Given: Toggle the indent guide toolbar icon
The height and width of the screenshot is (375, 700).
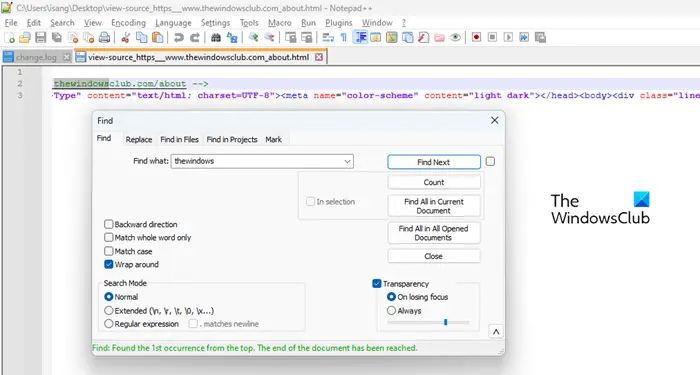Looking at the screenshot, I should click(x=360, y=38).
